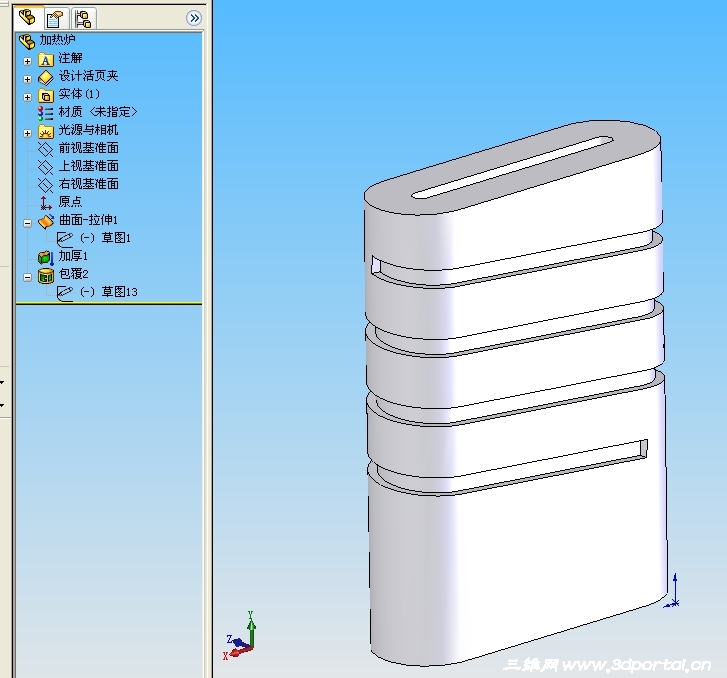Click the 草图13 sketch icon

[64, 294]
